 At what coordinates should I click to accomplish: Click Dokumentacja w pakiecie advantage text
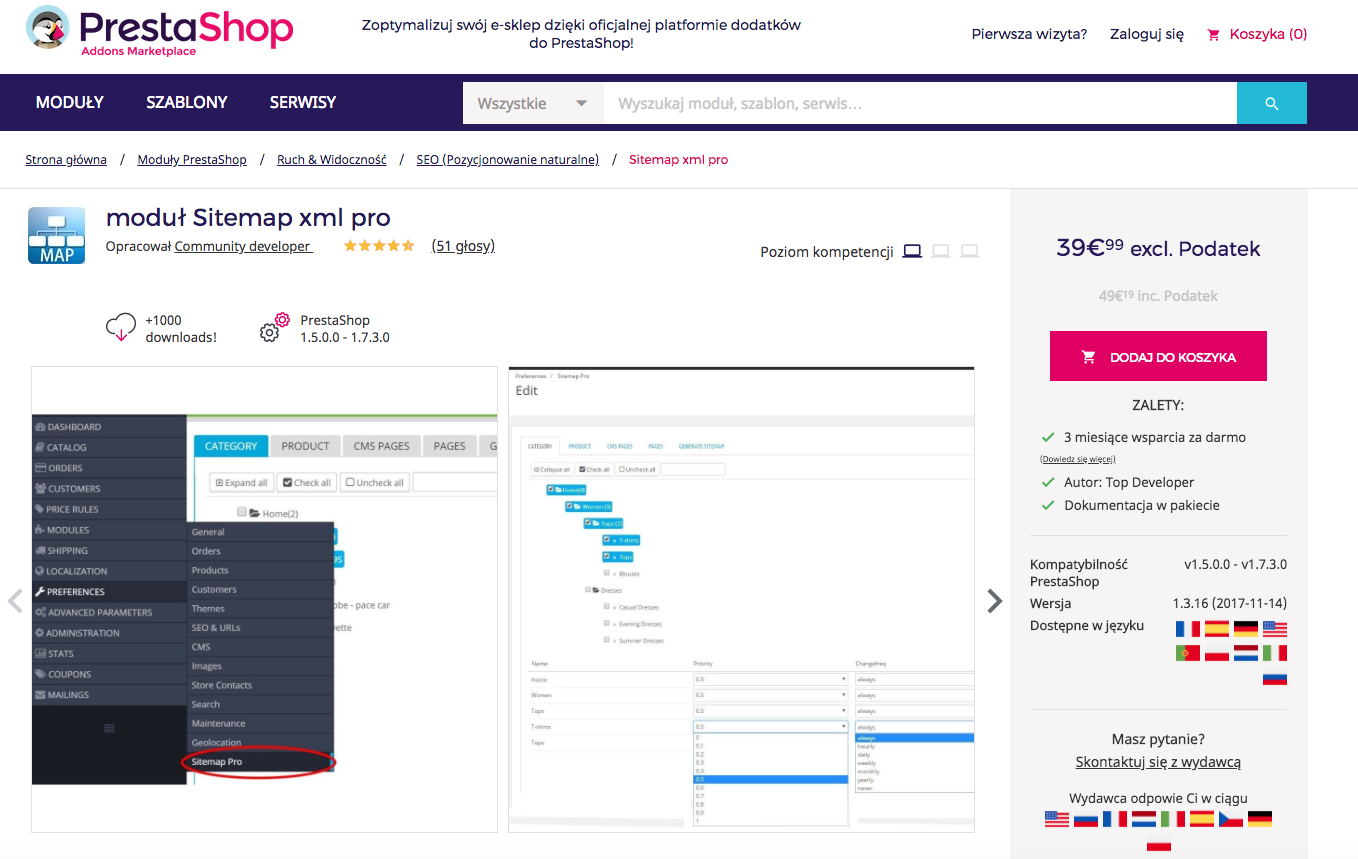click(1142, 506)
